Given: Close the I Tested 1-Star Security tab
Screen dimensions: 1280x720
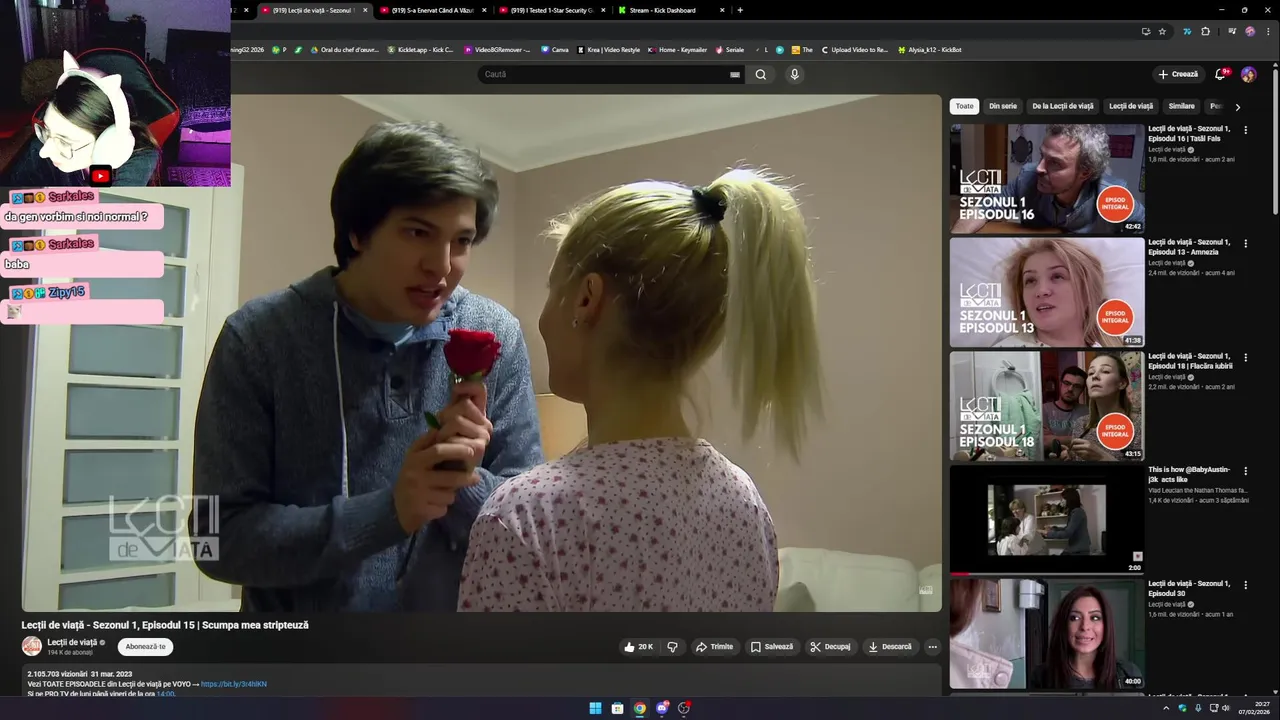Looking at the screenshot, I should point(603,10).
